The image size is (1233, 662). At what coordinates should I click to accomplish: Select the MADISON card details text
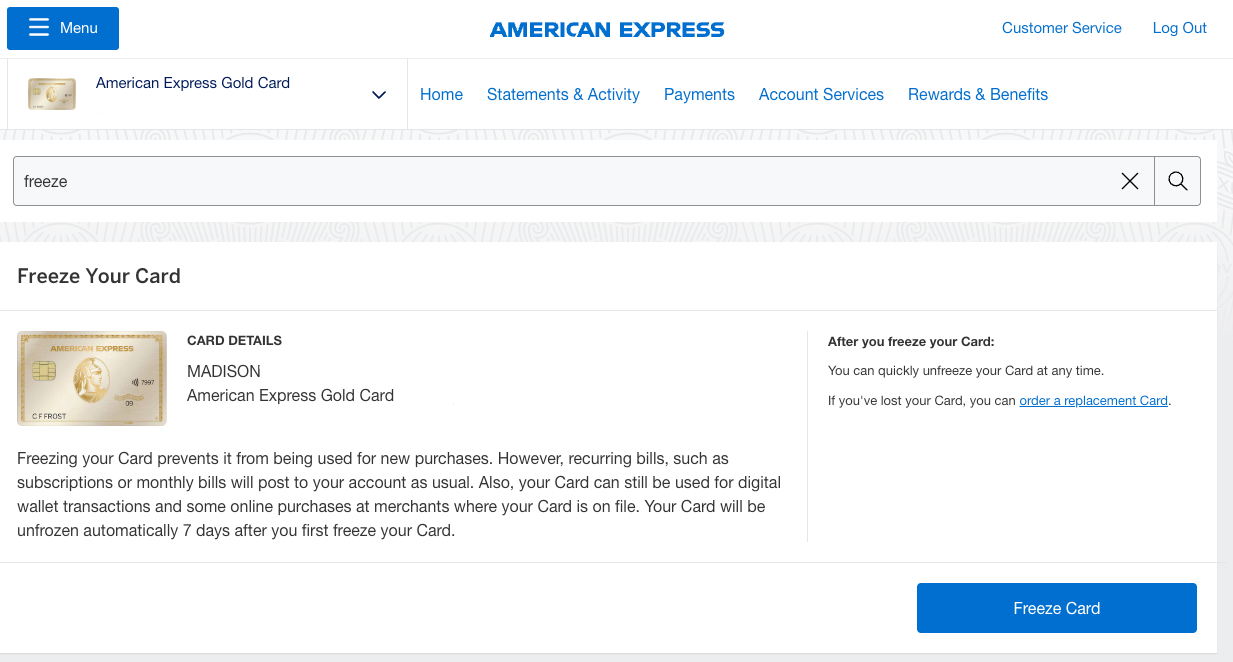click(x=223, y=371)
